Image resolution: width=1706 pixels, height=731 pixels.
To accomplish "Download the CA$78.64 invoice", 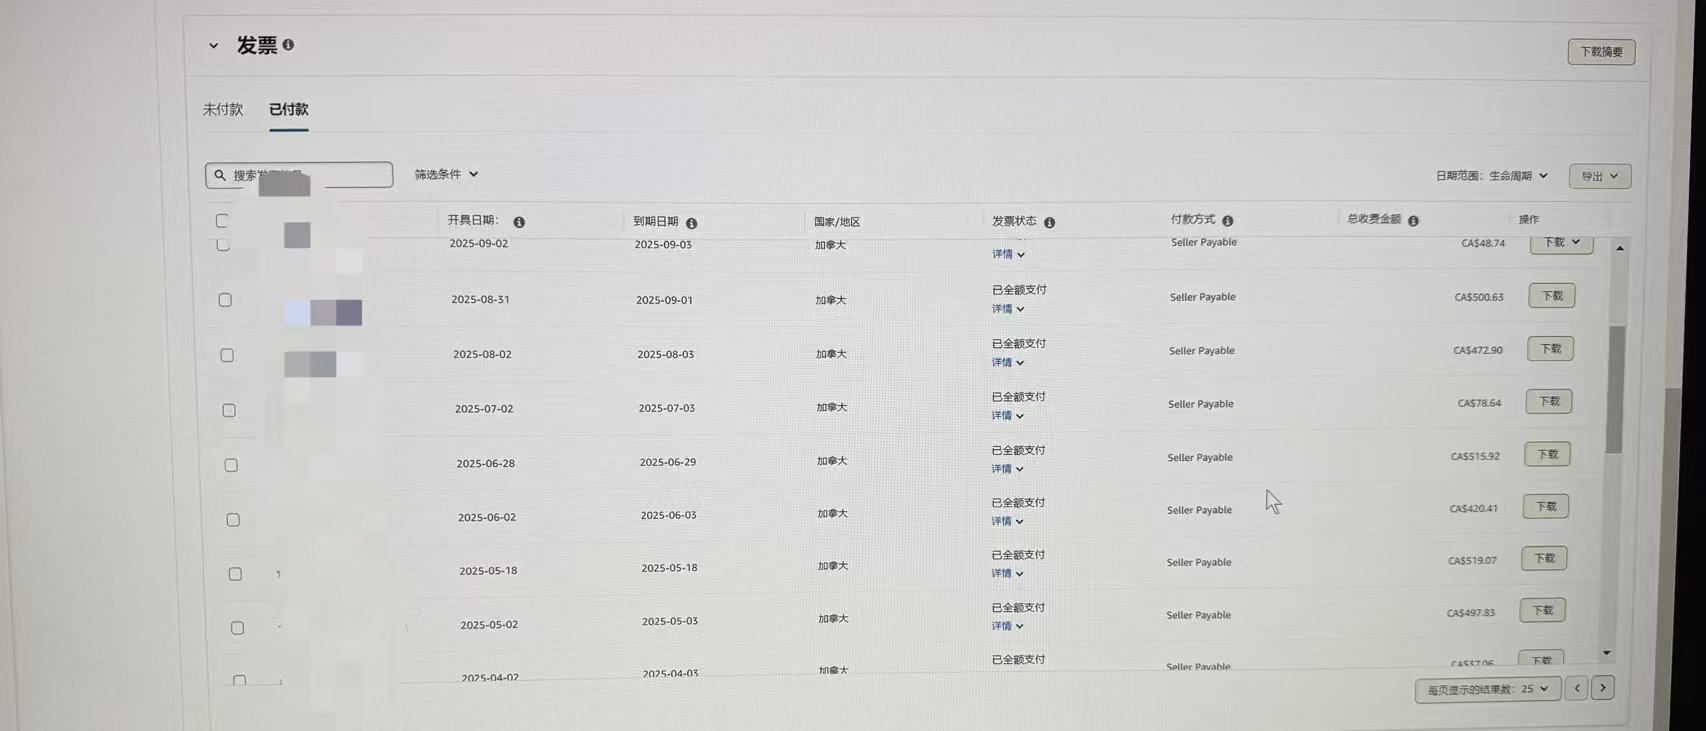I will pos(1549,402).
